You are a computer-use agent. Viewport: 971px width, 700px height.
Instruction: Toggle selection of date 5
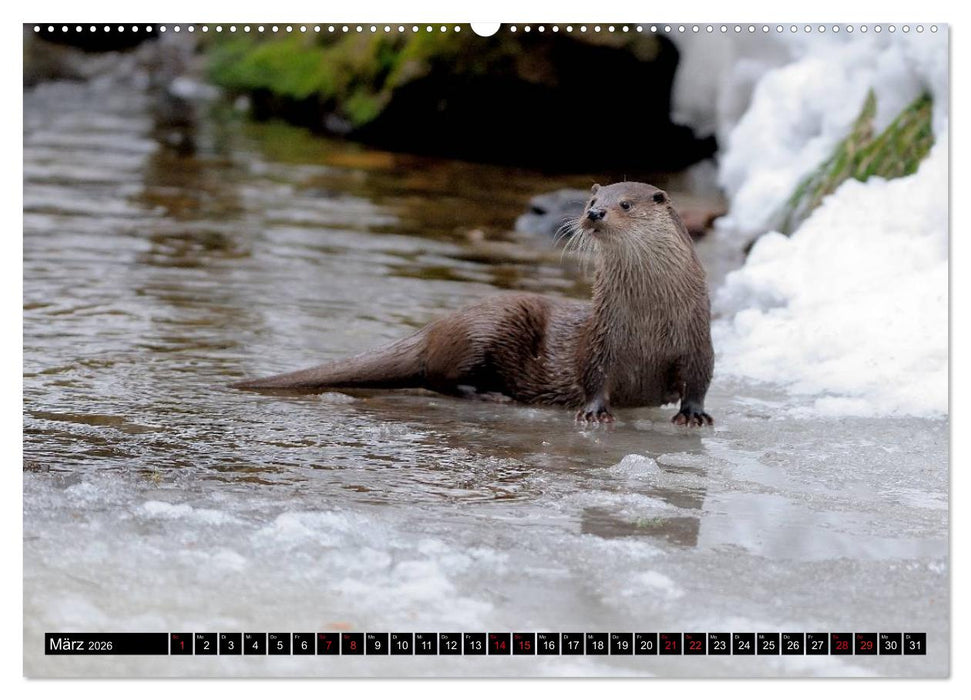pos(278,647)
